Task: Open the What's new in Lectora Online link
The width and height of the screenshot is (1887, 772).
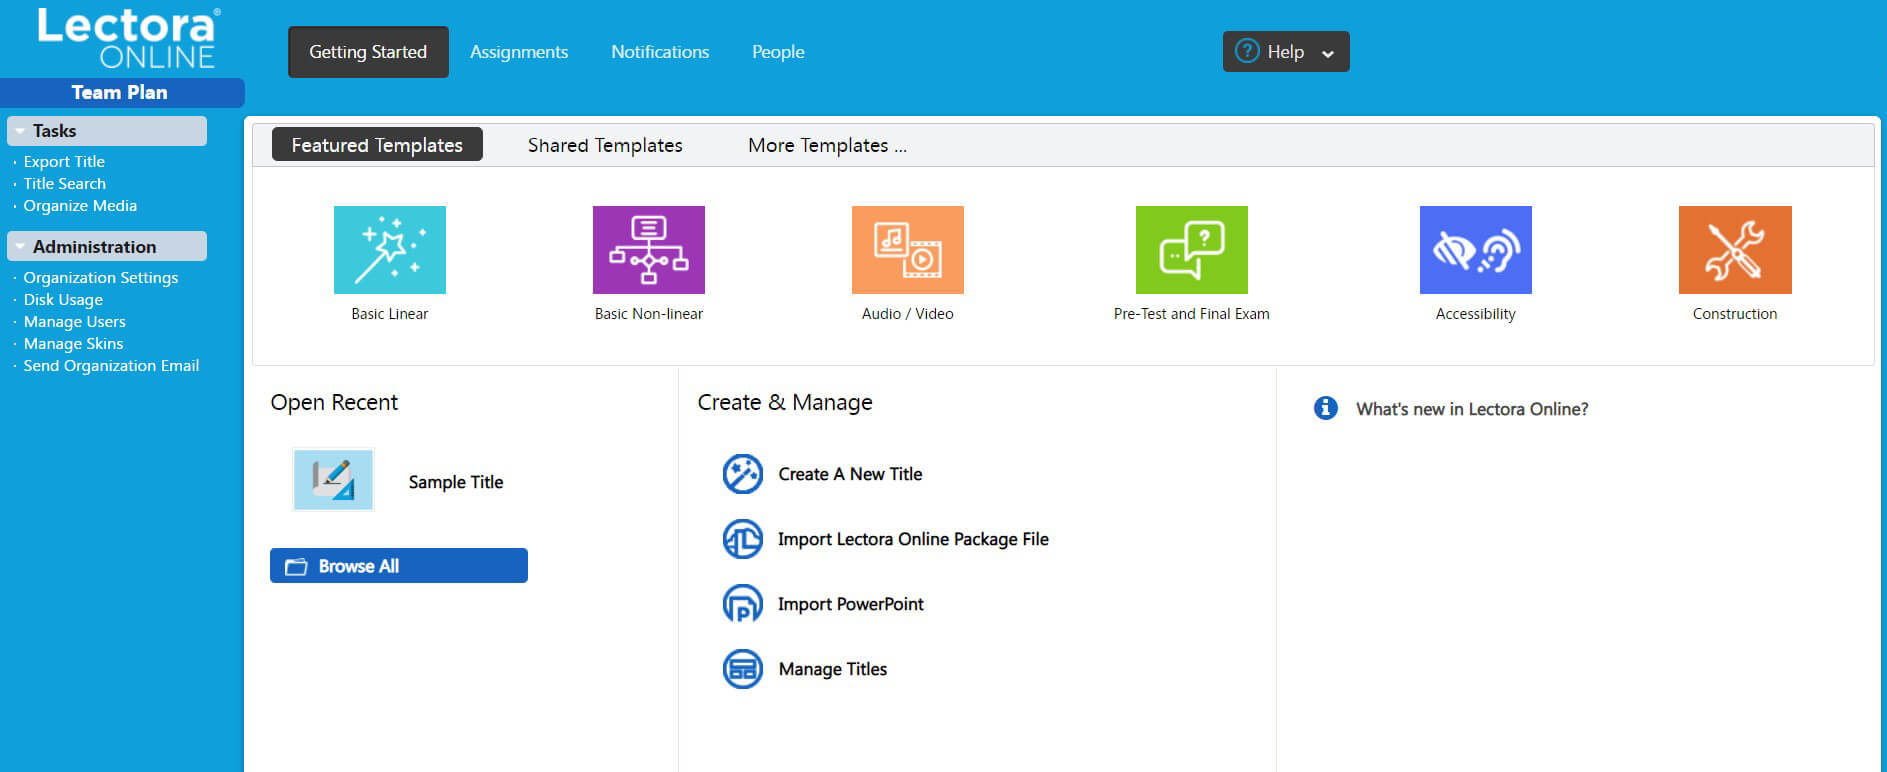Action: [x=1472, y=409]
